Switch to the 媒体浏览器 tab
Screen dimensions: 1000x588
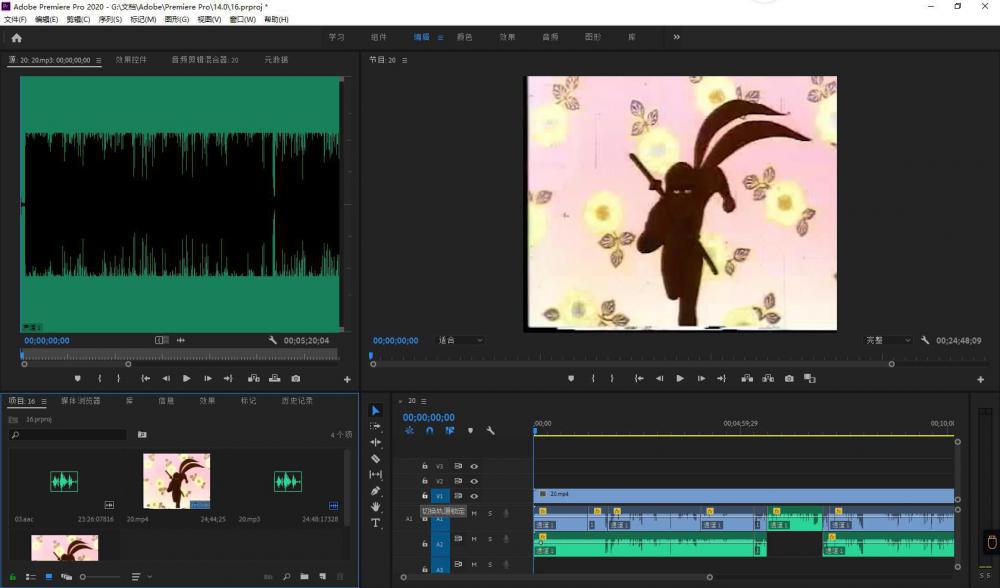[x=81, y=401]
